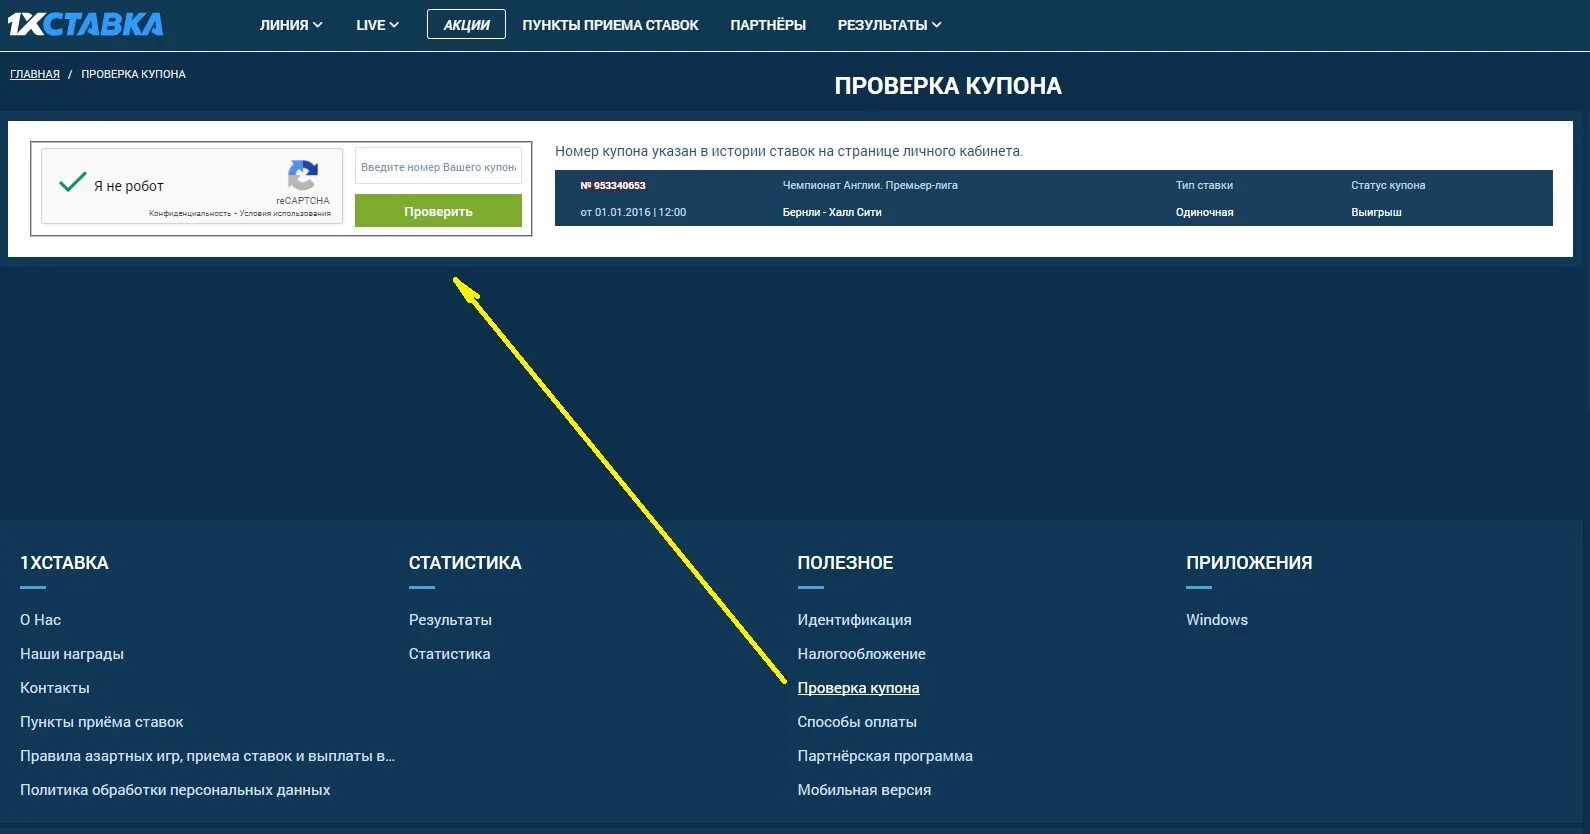Click the reCAPTCHA logo icon

pyautogui.click(x=303, y=175)
